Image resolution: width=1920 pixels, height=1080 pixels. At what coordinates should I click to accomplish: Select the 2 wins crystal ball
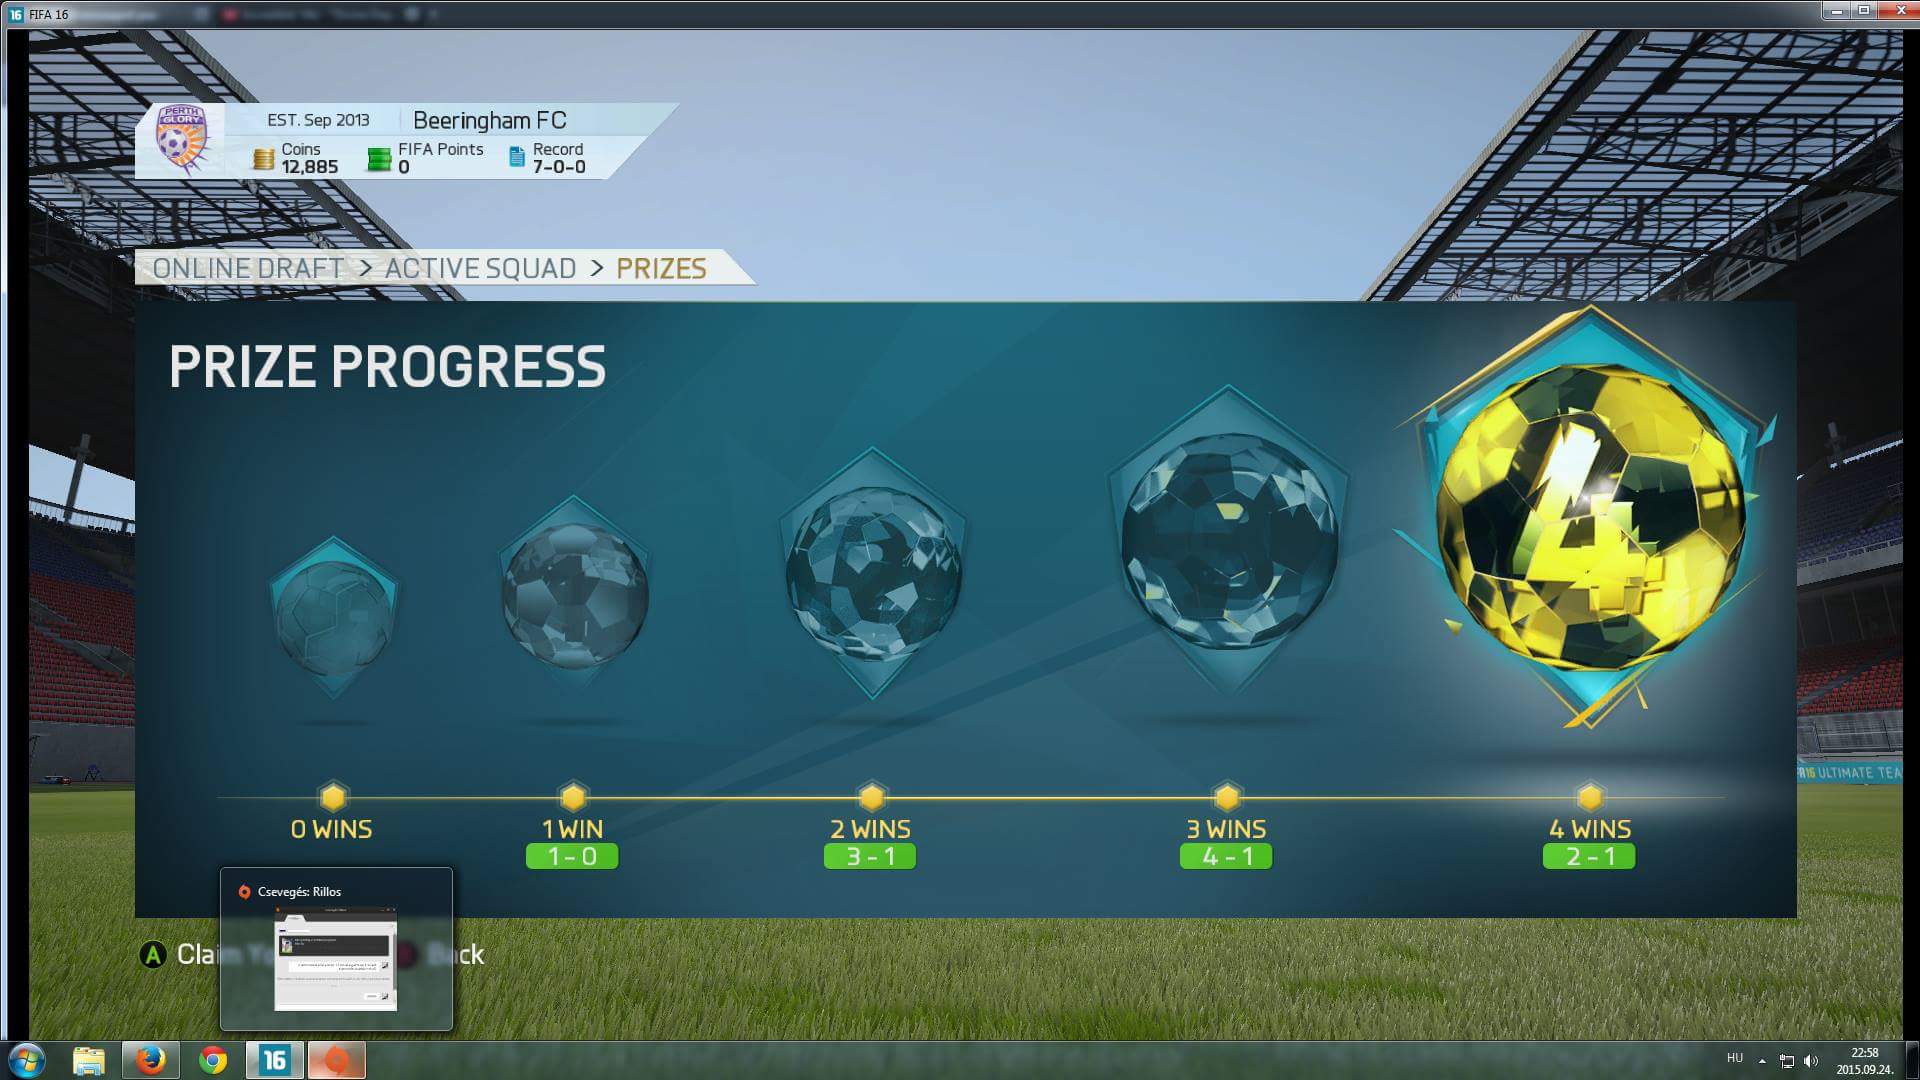tap(873, 573)
